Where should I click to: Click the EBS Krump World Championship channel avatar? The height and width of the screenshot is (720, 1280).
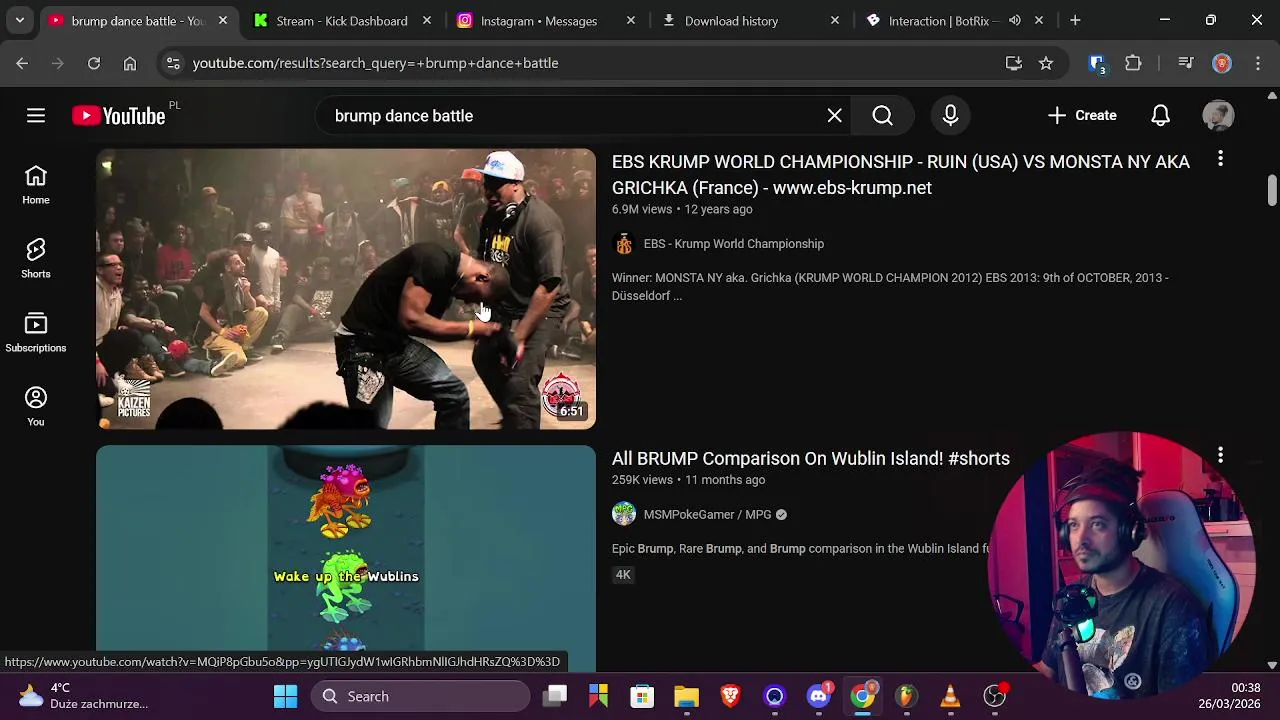624,244
